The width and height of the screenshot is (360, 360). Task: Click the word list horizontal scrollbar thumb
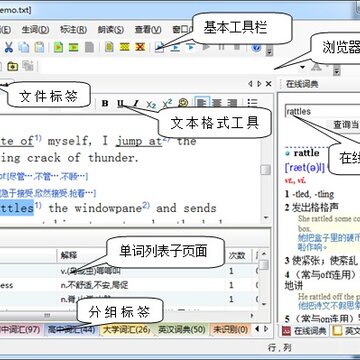tap(47, 315)
